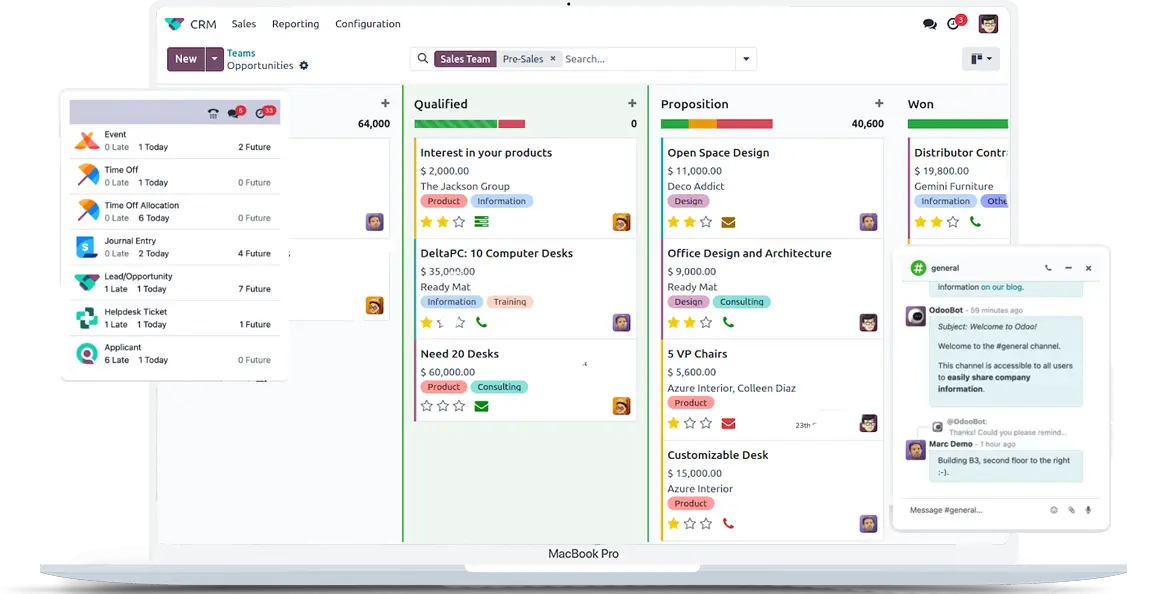Open the activities clock icon in top bar
This screenshot has width=1175, height=594.
[x=954, y=24]
